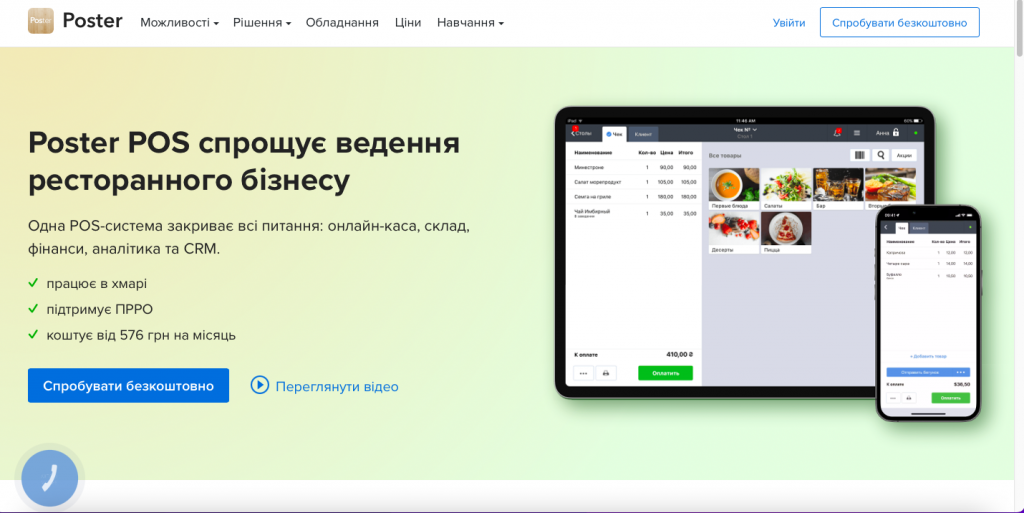
Task: Click Акции button in tablet mockup
Action: 904,155
